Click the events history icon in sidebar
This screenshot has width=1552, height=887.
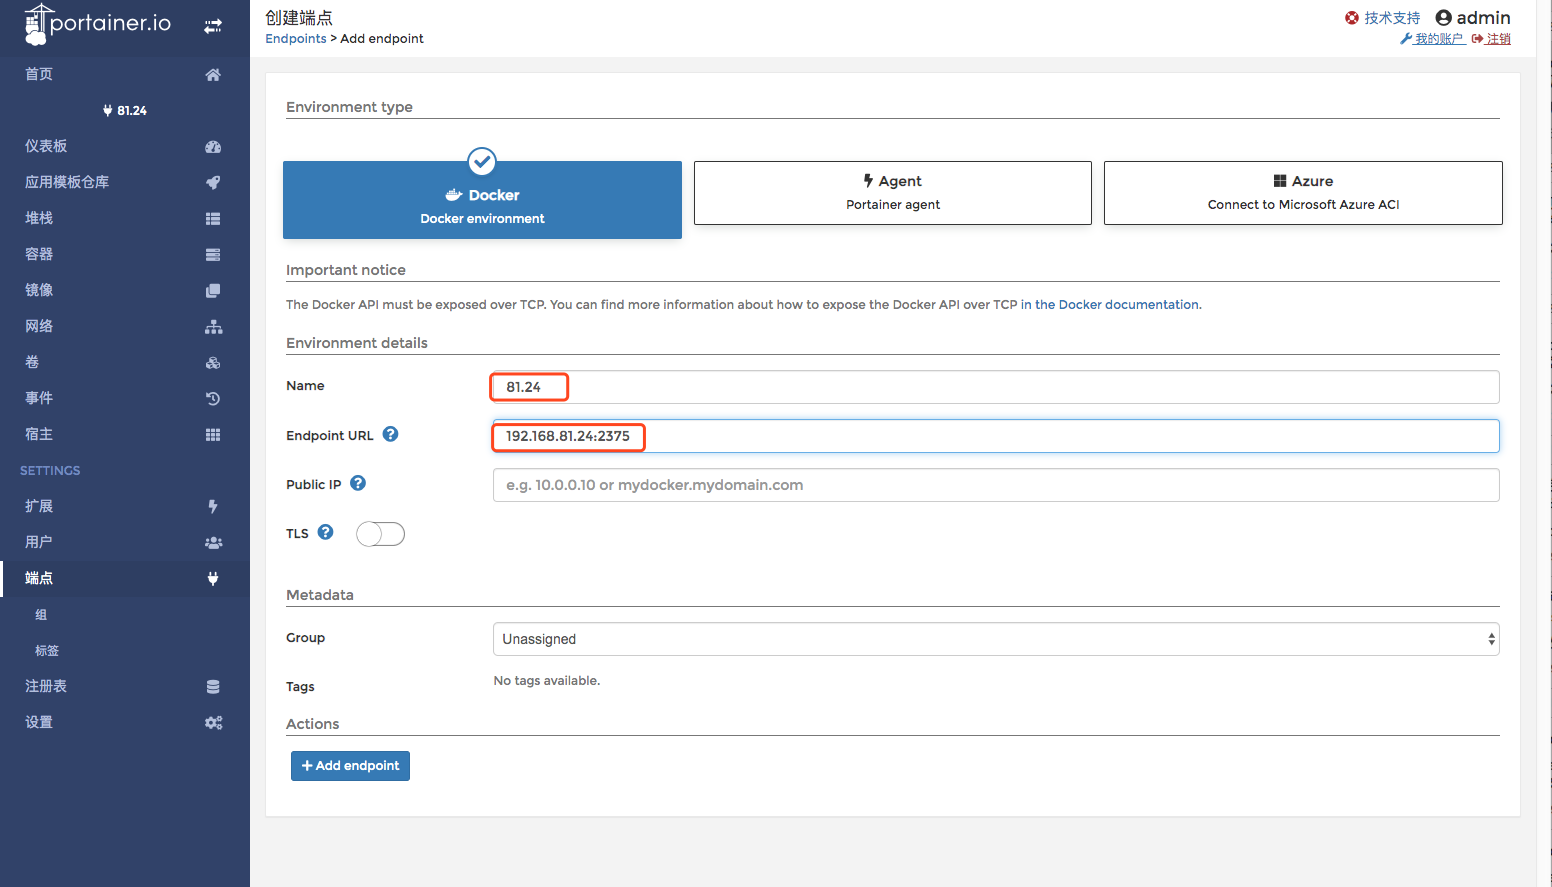click(213, 399)
